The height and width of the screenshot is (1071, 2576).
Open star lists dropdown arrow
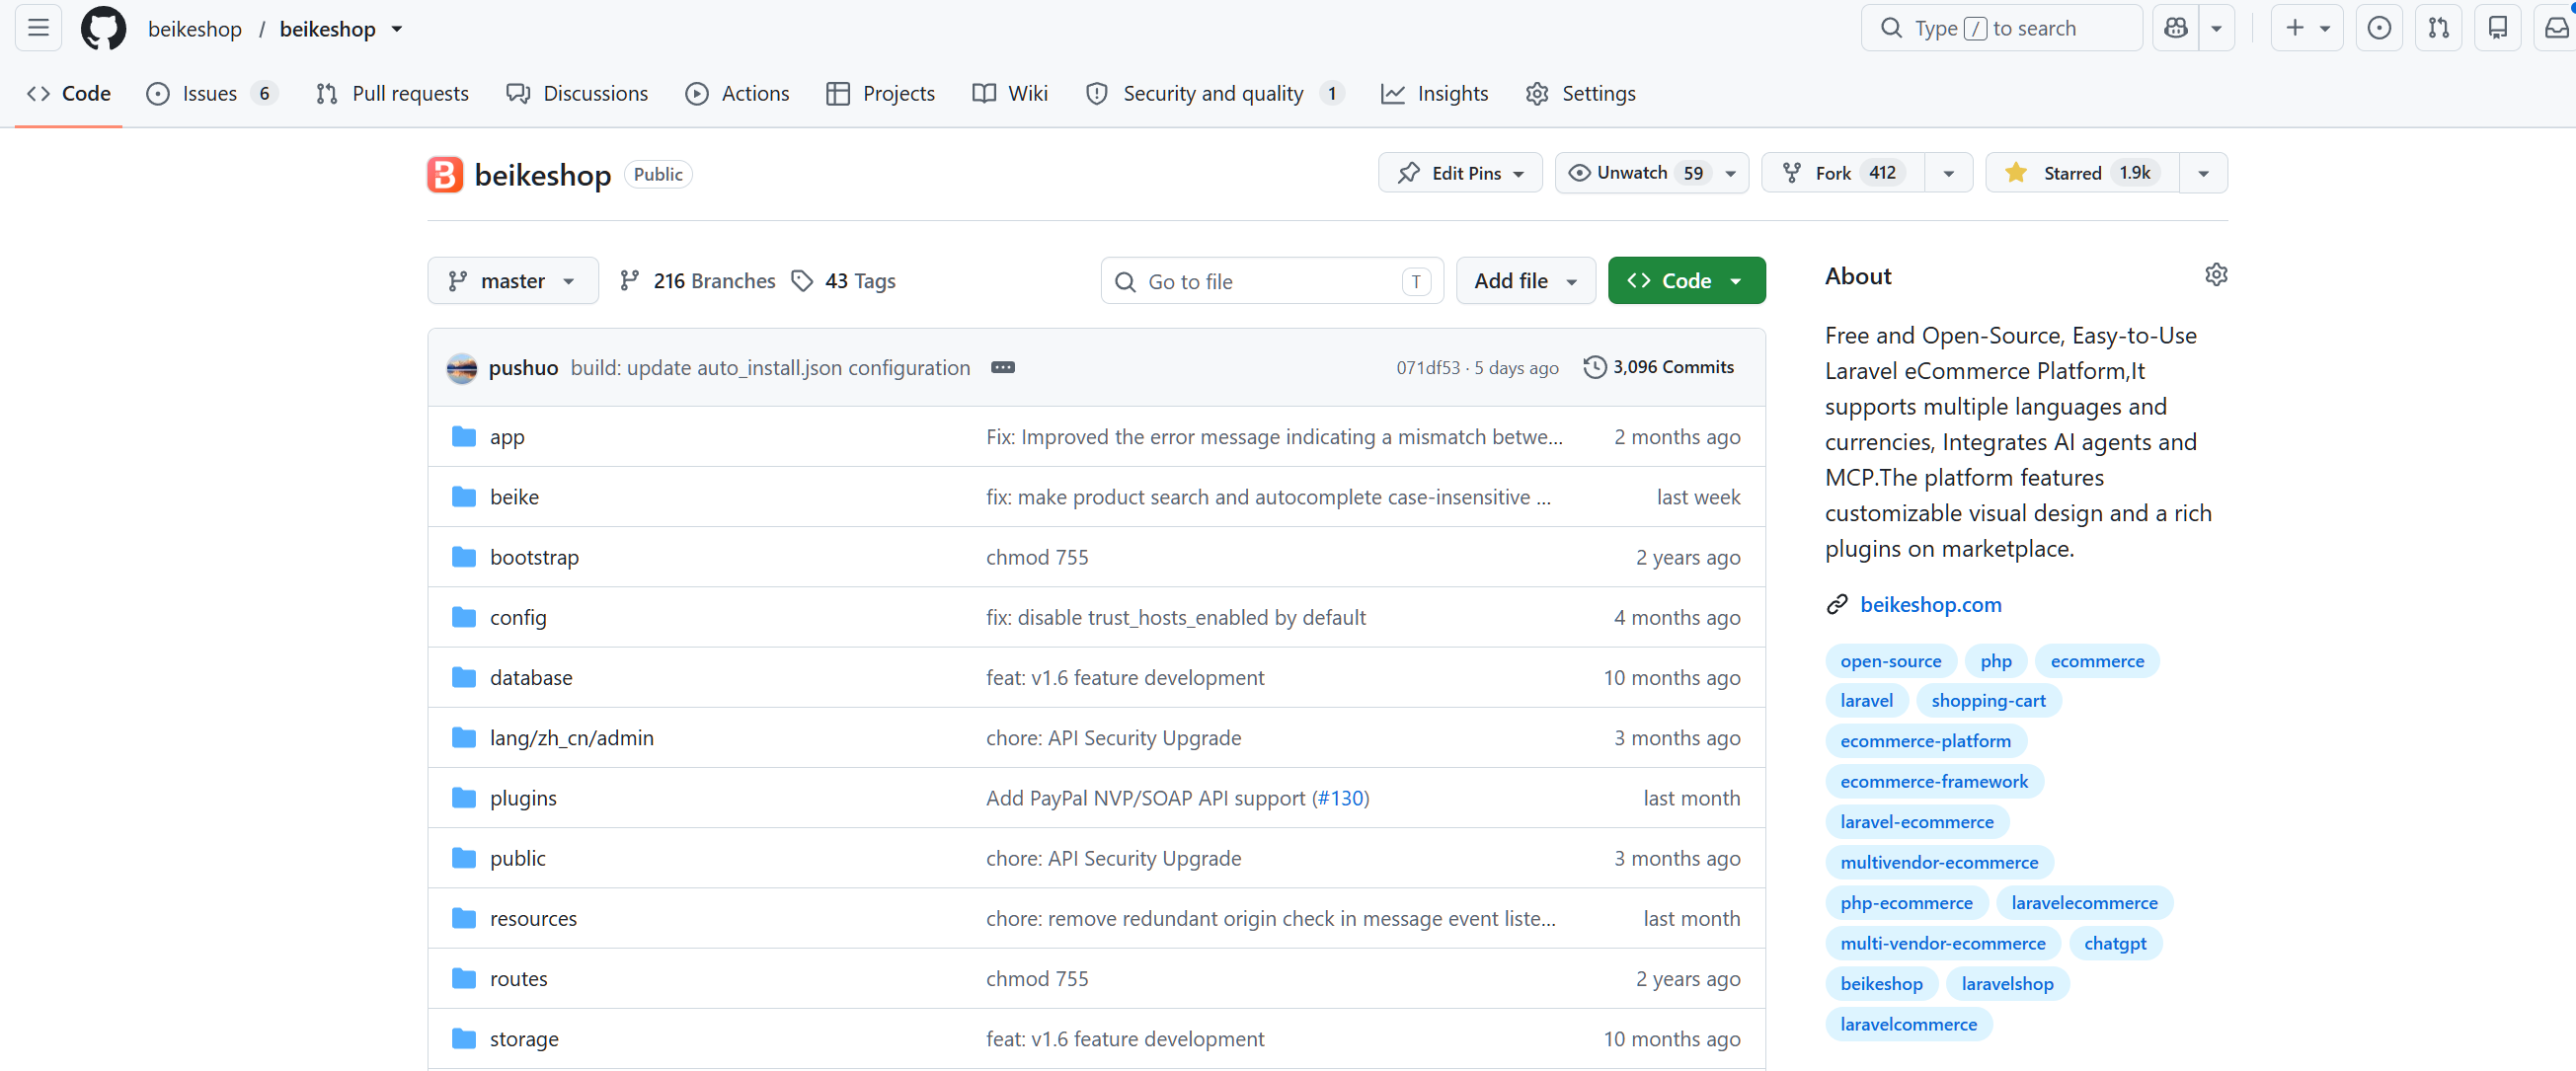pos(2203,173)
